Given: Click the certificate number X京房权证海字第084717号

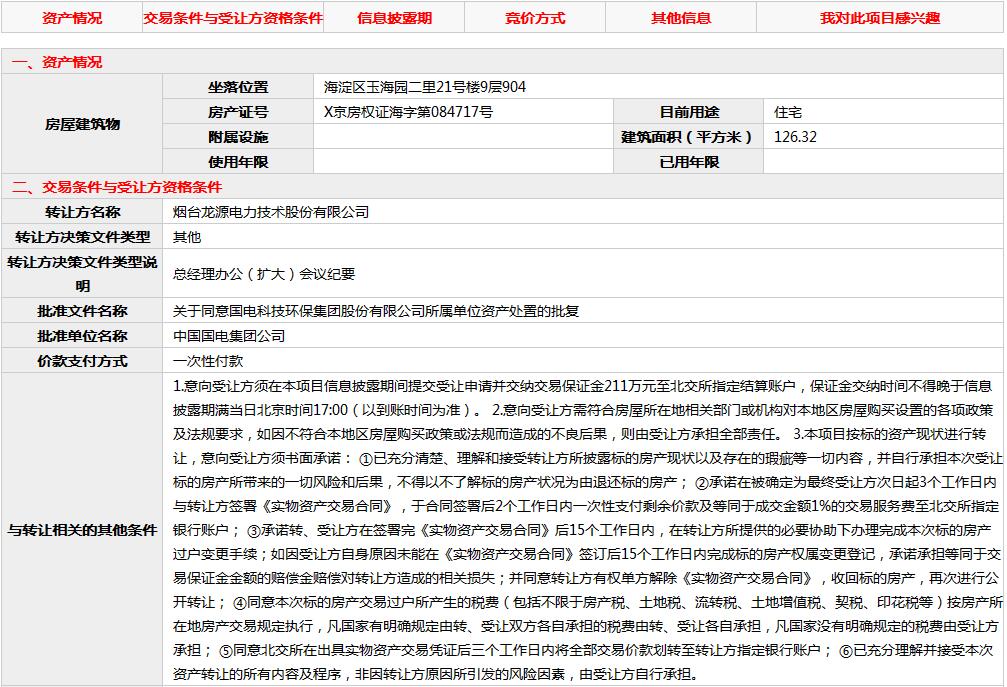Looking at the screenshot, I should point(408,112).
